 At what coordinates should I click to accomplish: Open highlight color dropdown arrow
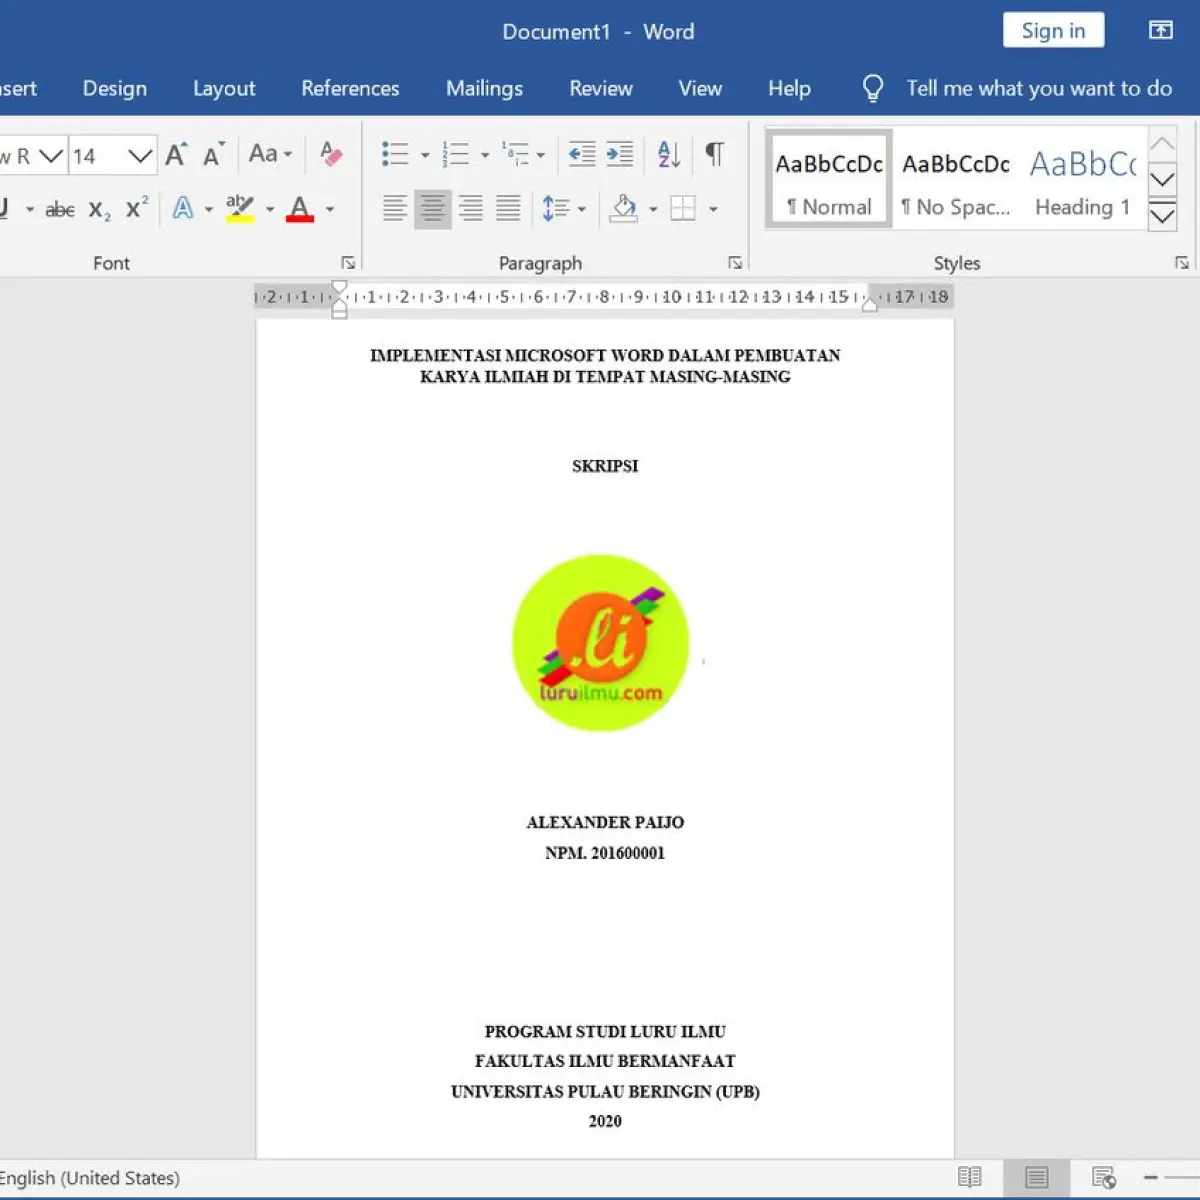[270, 210]
